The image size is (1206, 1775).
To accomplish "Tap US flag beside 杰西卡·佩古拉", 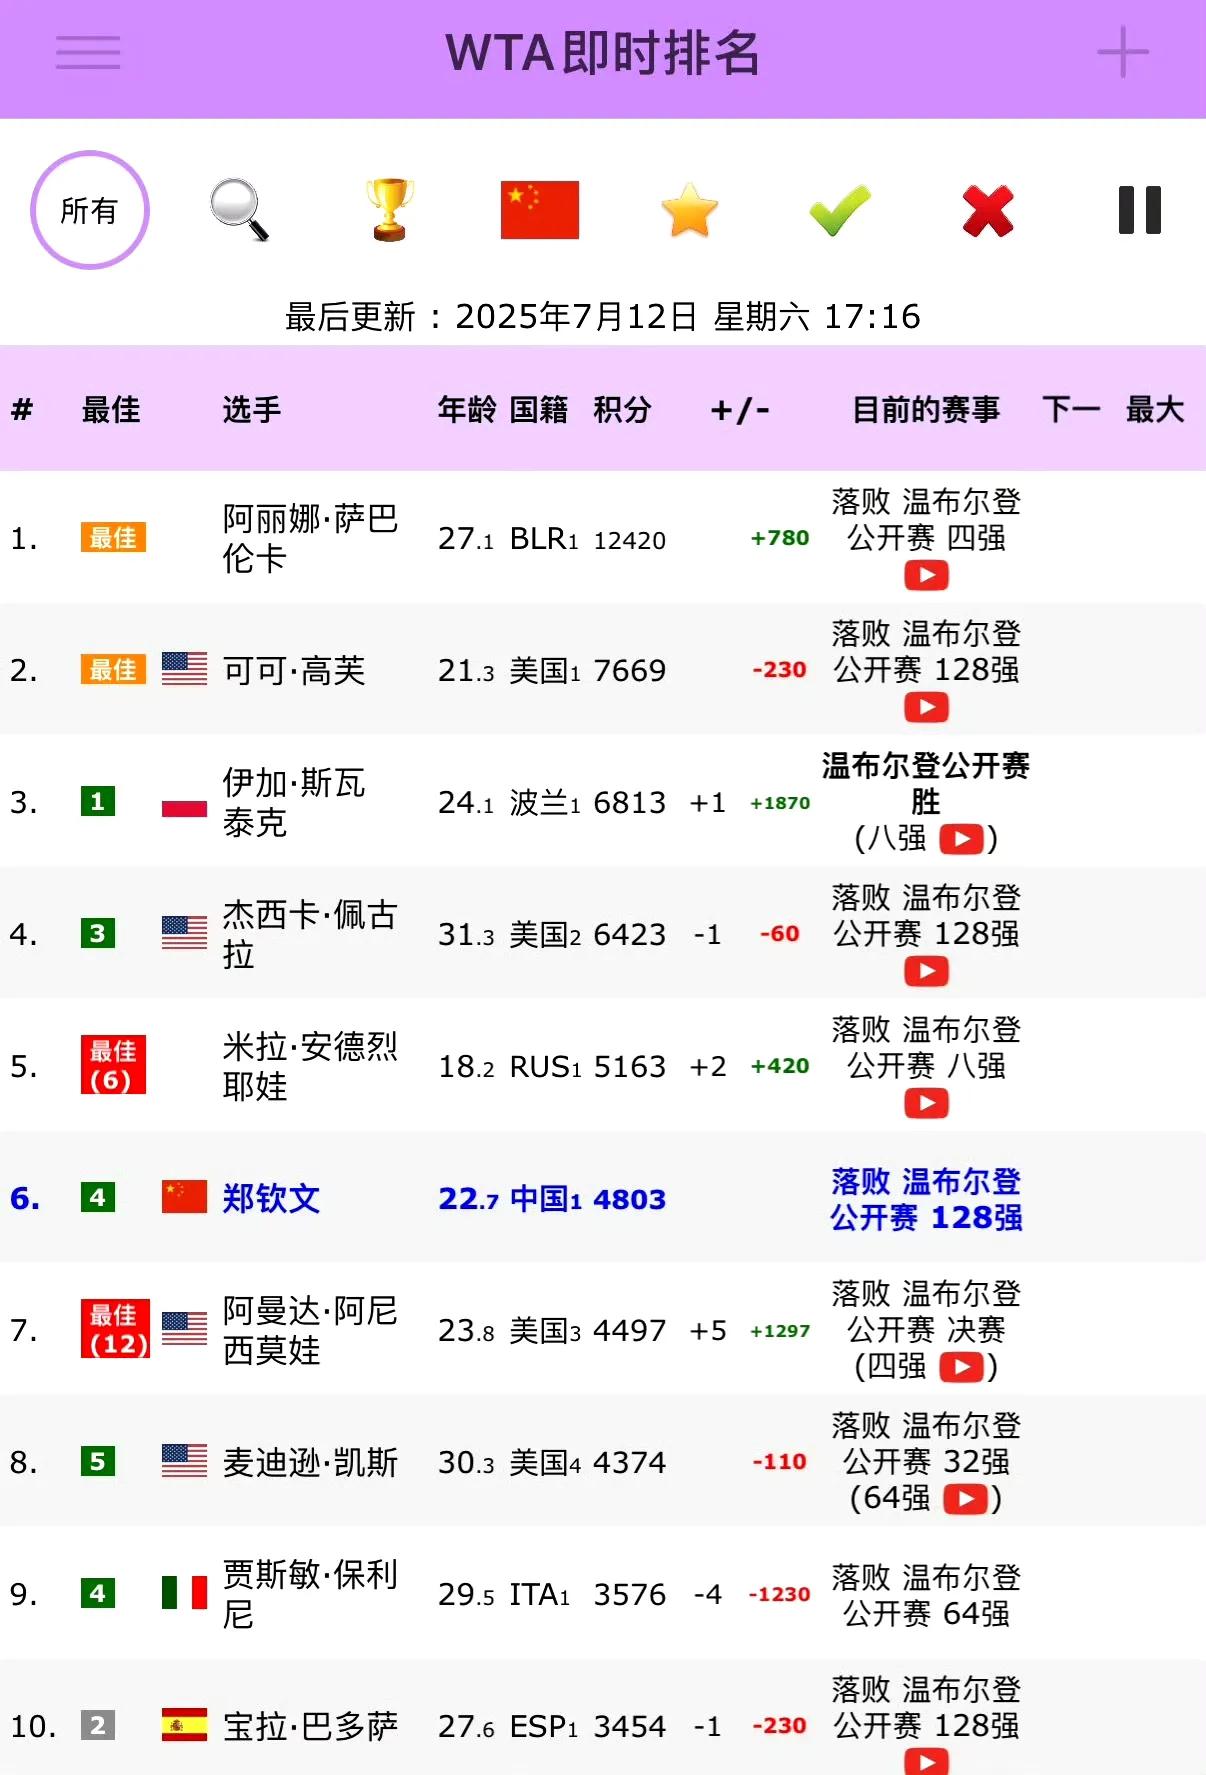I will [184, 933].
